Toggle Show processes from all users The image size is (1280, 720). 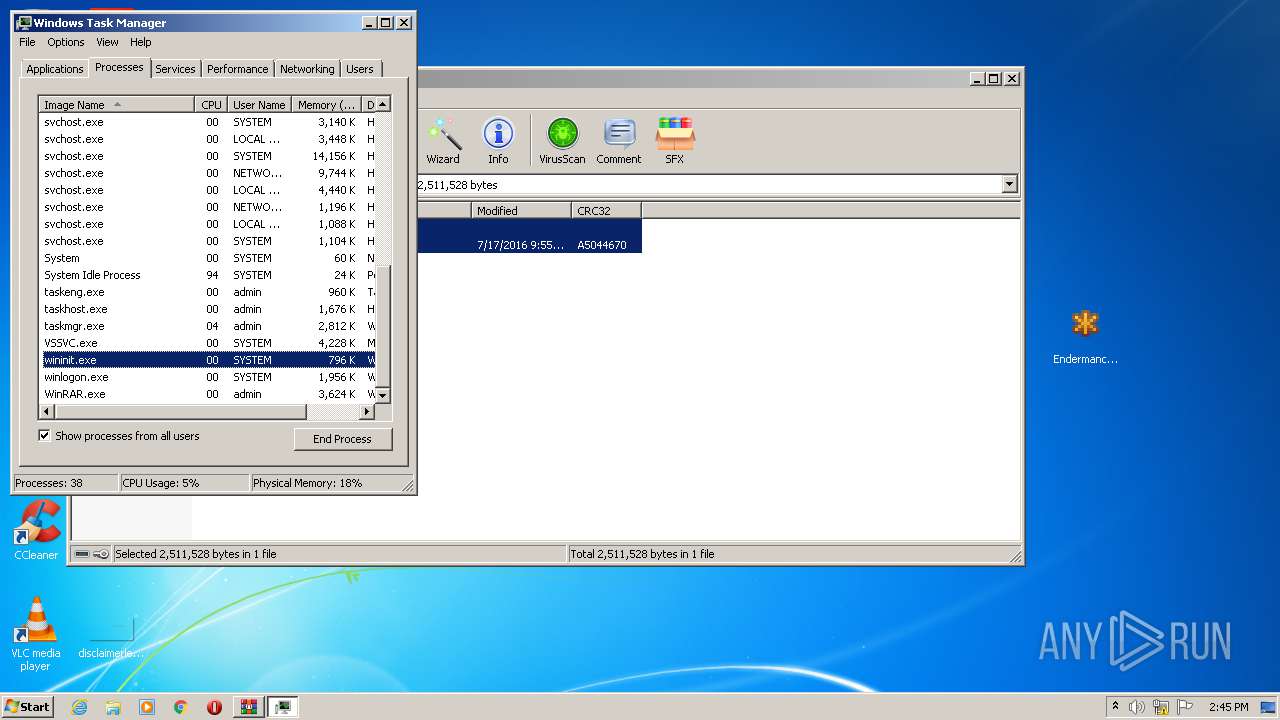44,436
